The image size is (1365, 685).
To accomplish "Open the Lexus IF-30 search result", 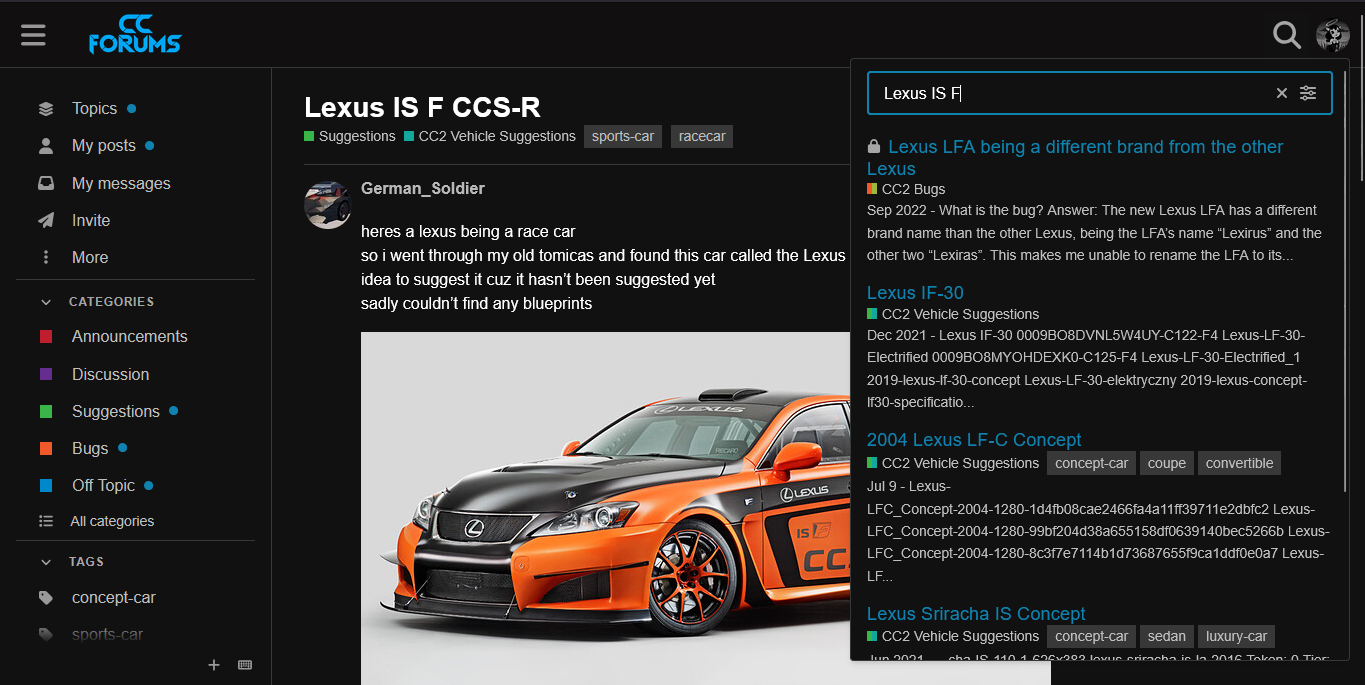I will click(915, 293).
